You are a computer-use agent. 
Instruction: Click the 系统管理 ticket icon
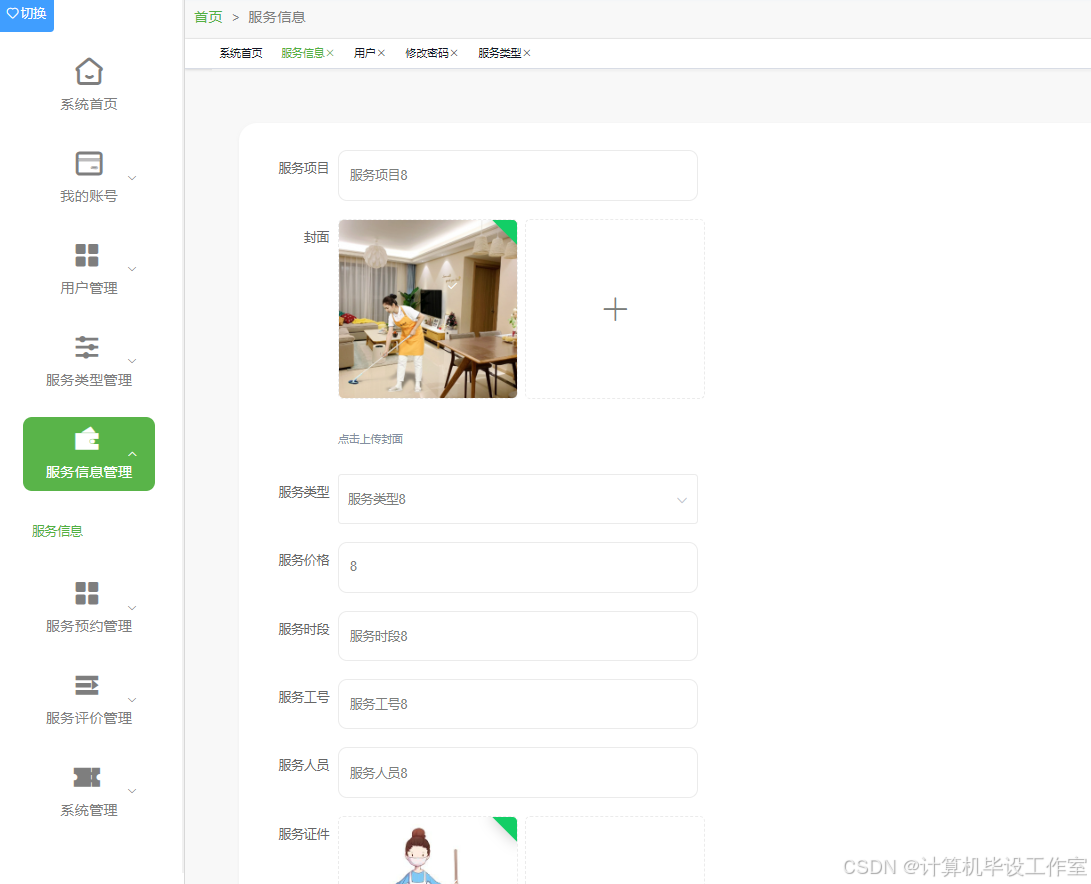coord(87,777)
